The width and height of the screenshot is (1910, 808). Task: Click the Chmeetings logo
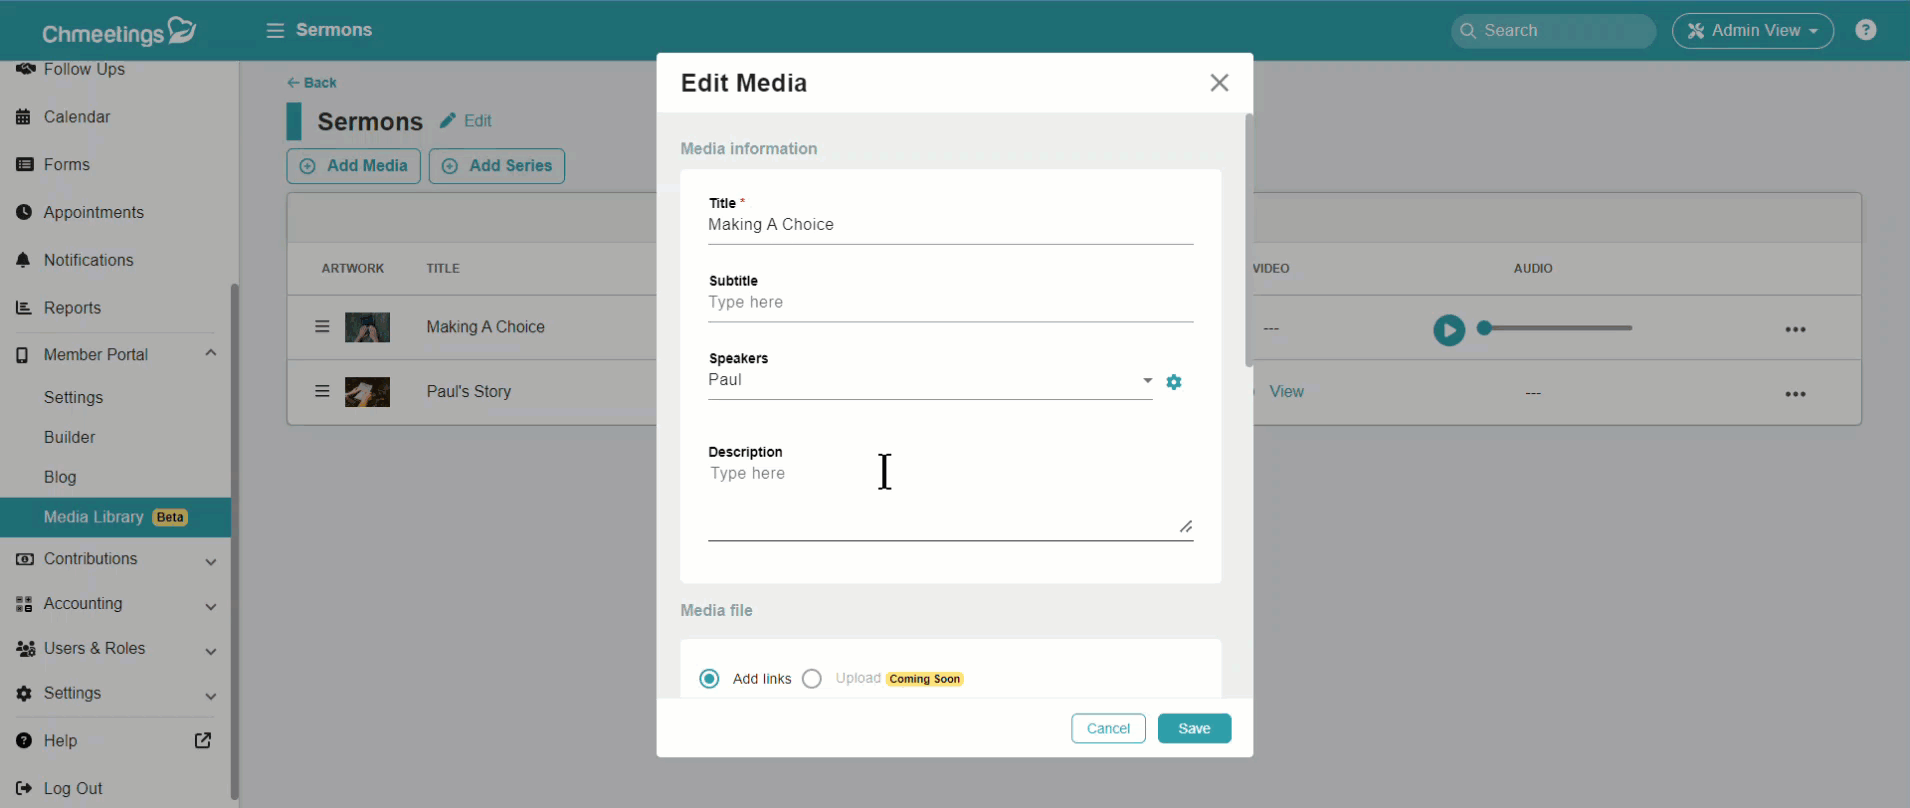point(118,31)
